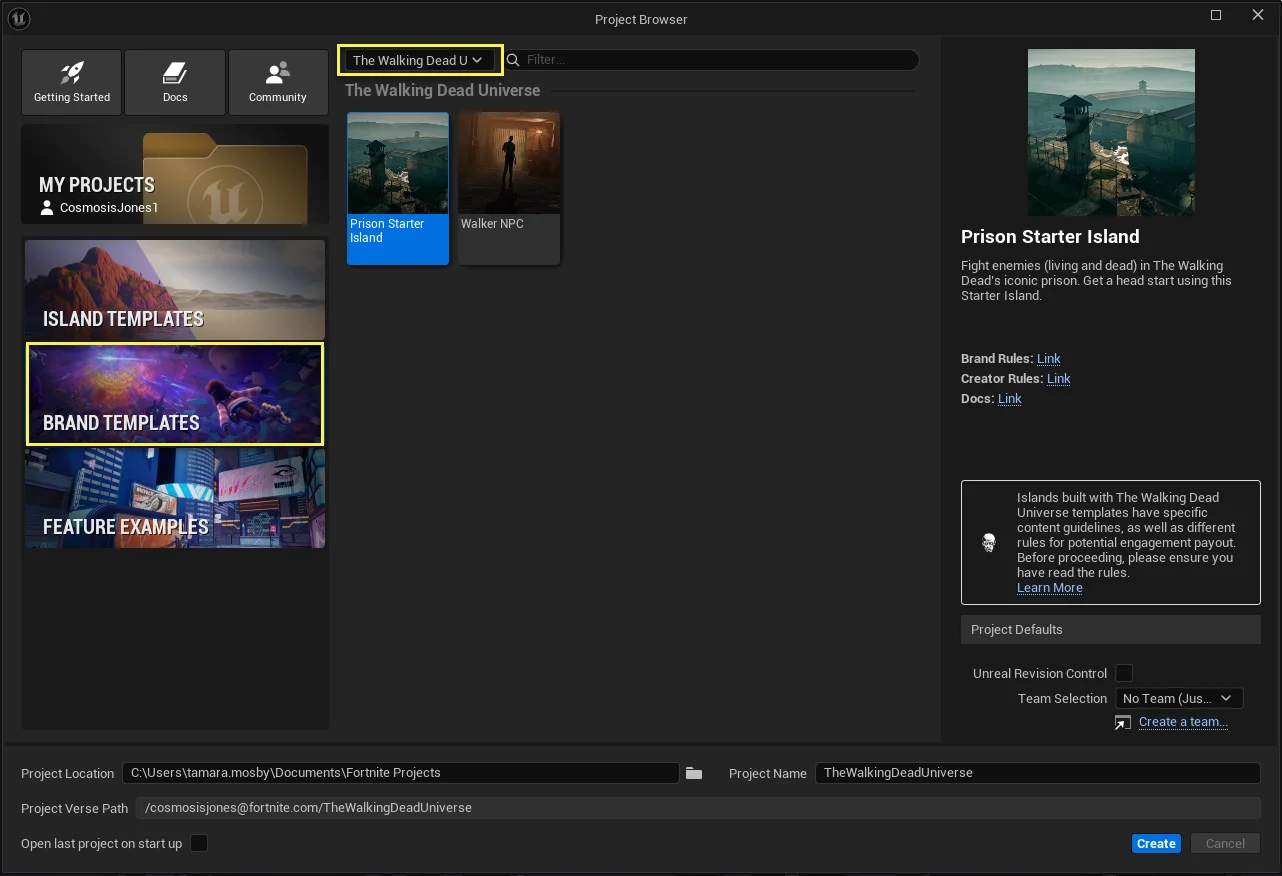
Task: Select the Feature Examples category
Action: tap(175, 498)
